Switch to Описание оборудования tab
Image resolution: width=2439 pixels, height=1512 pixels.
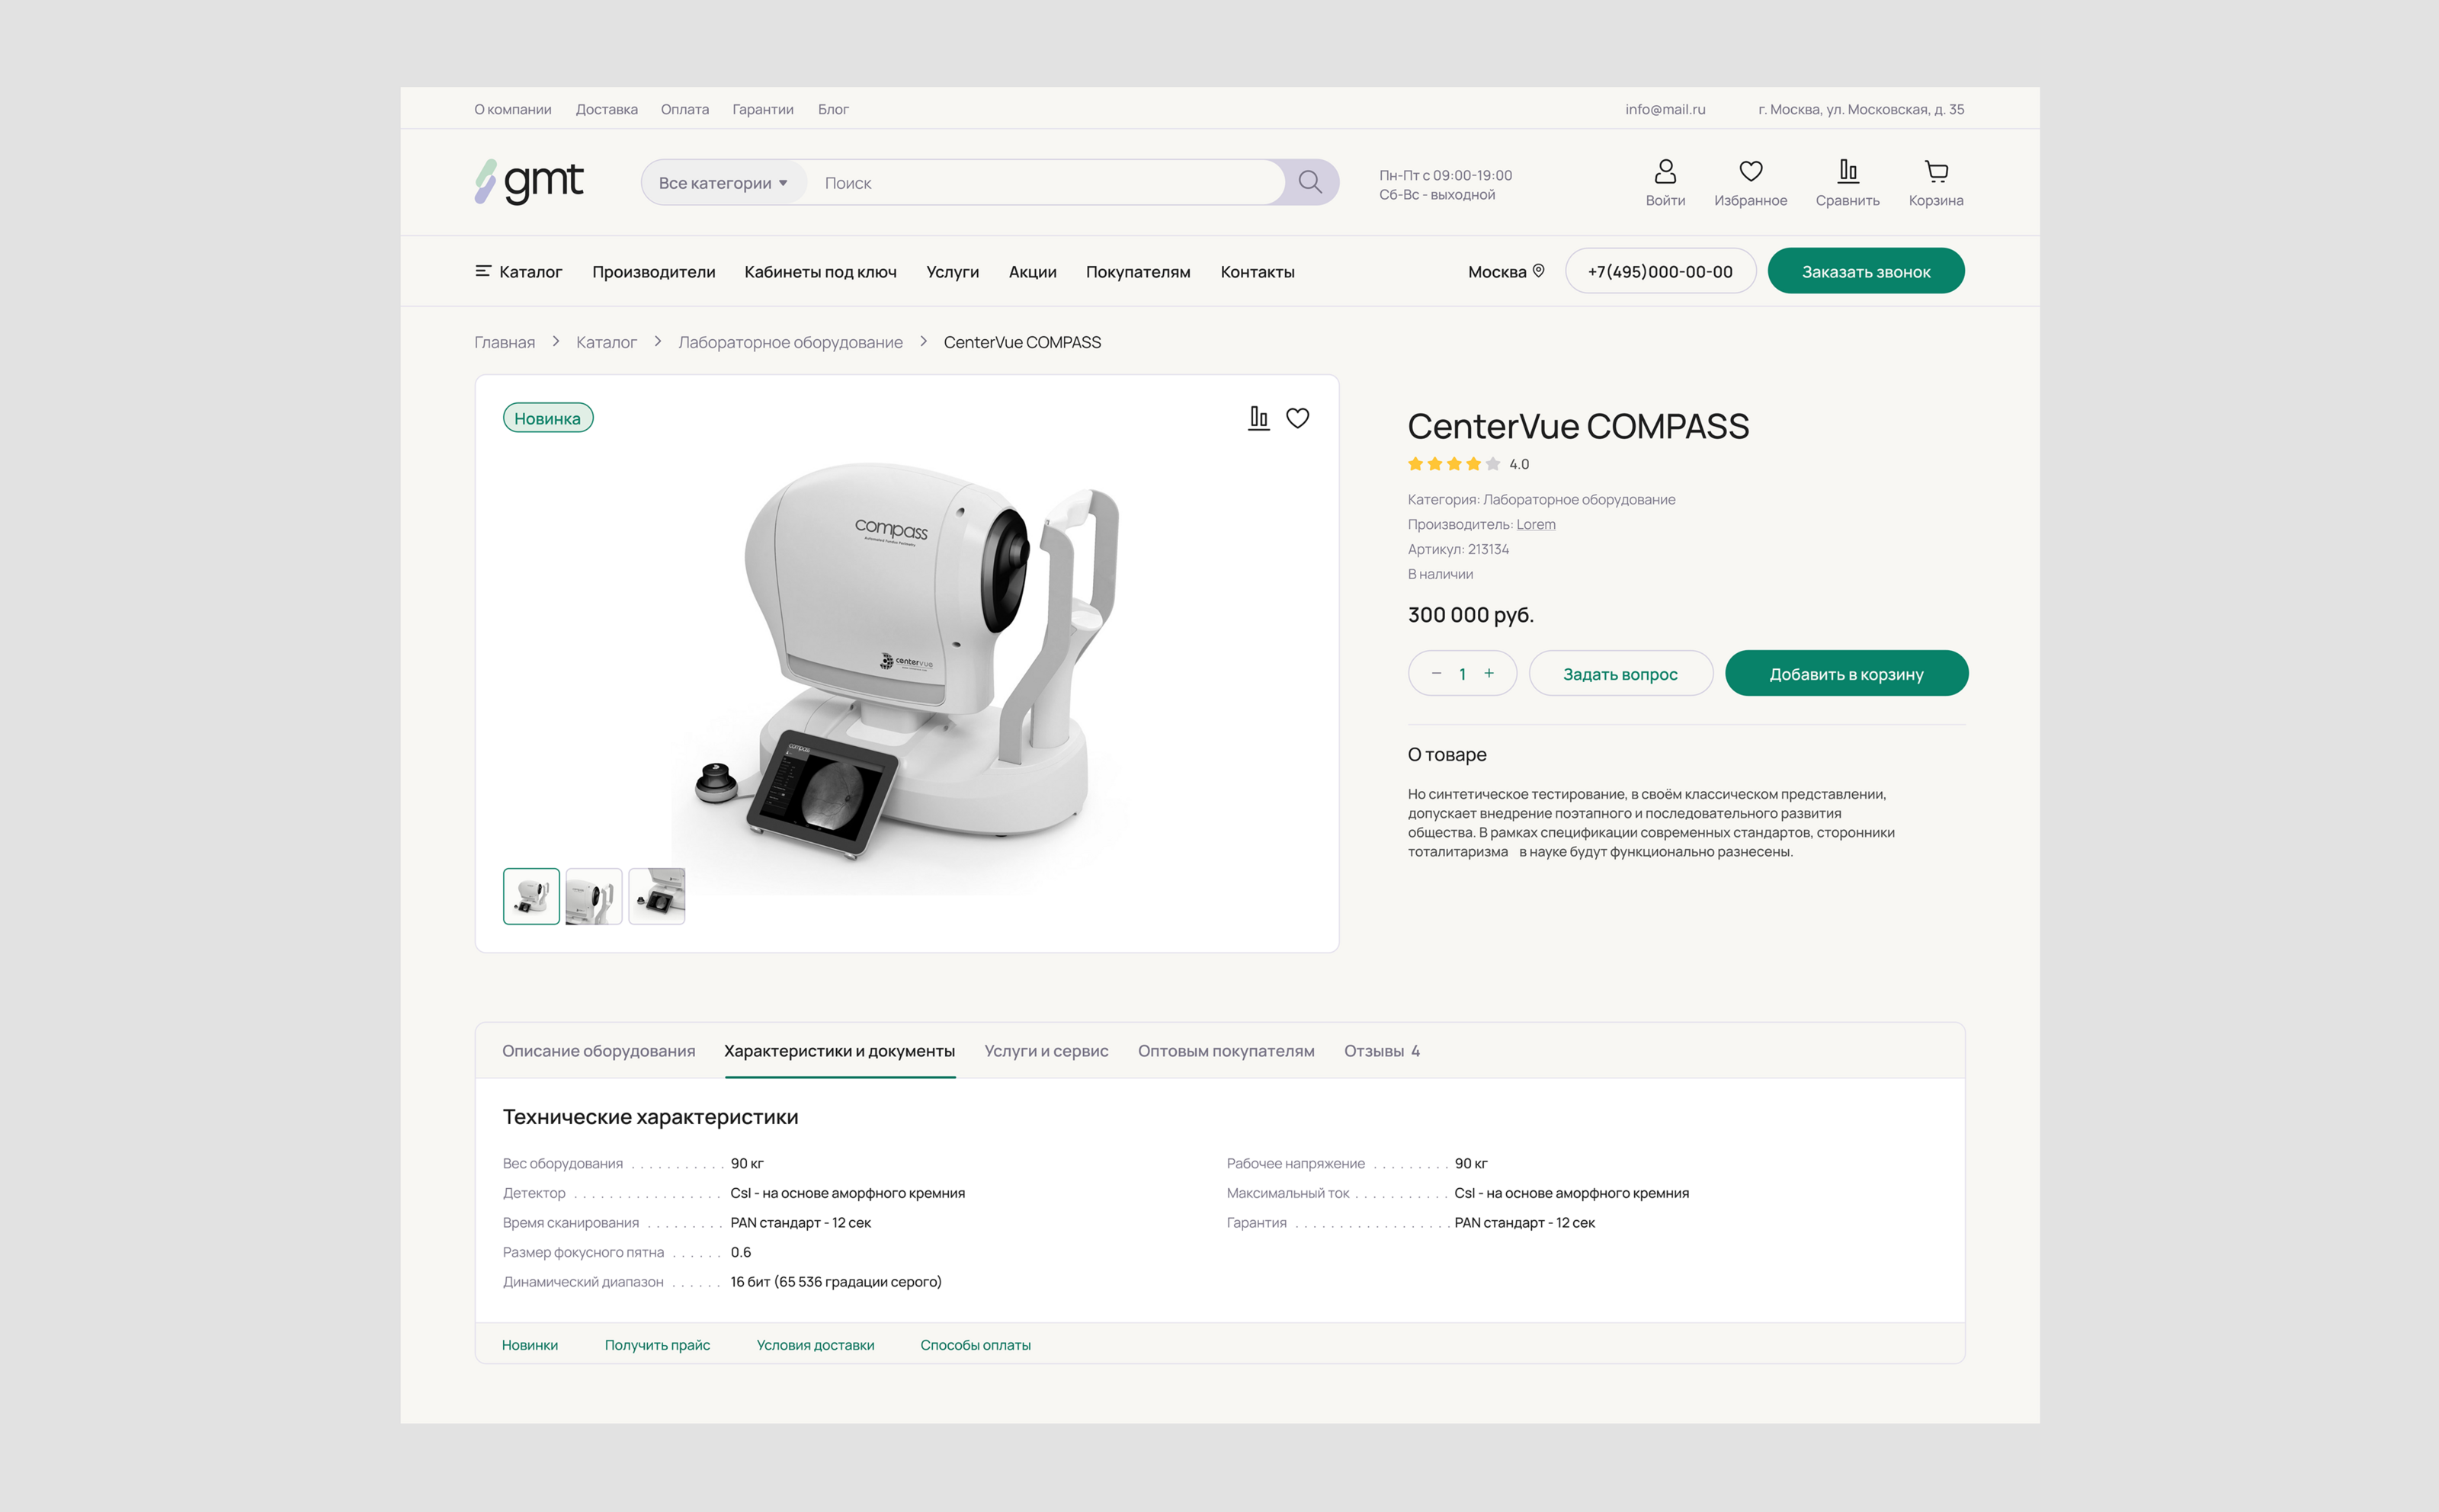[598, 1051]
